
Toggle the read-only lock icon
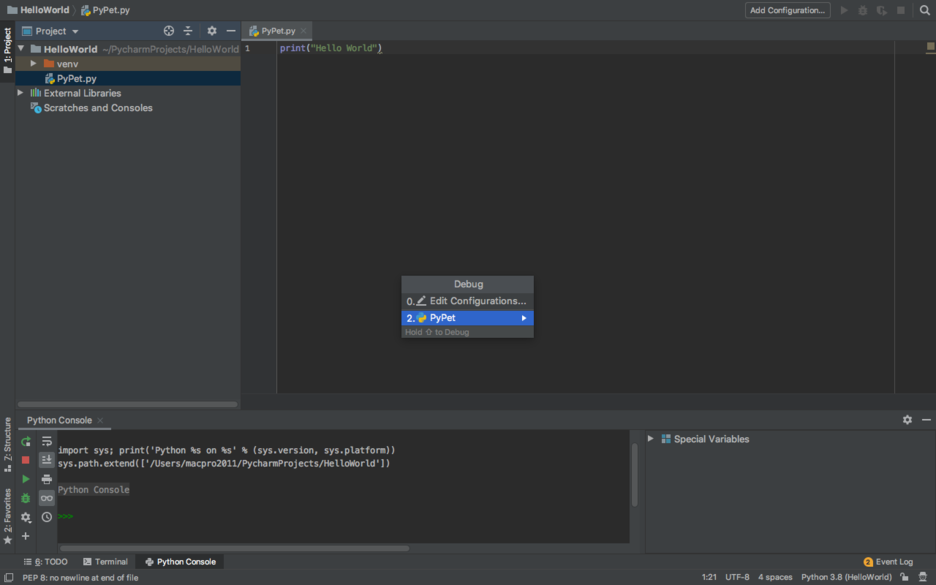[x=904, y=577]
